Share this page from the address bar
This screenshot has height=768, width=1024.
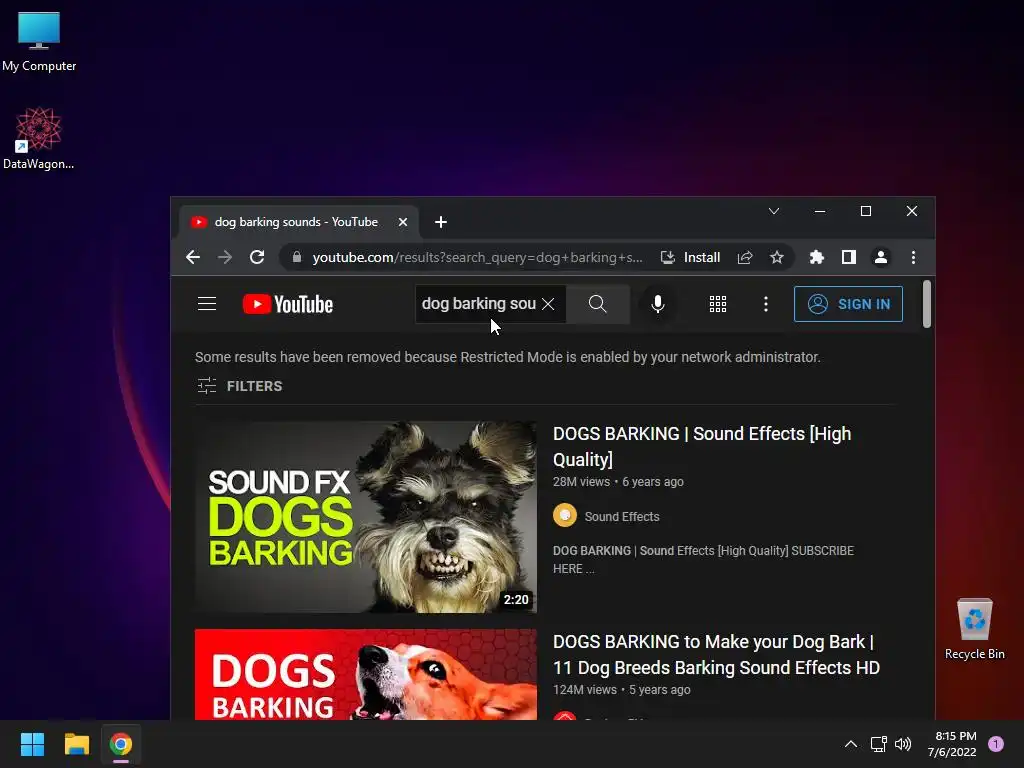pos(744,257)
